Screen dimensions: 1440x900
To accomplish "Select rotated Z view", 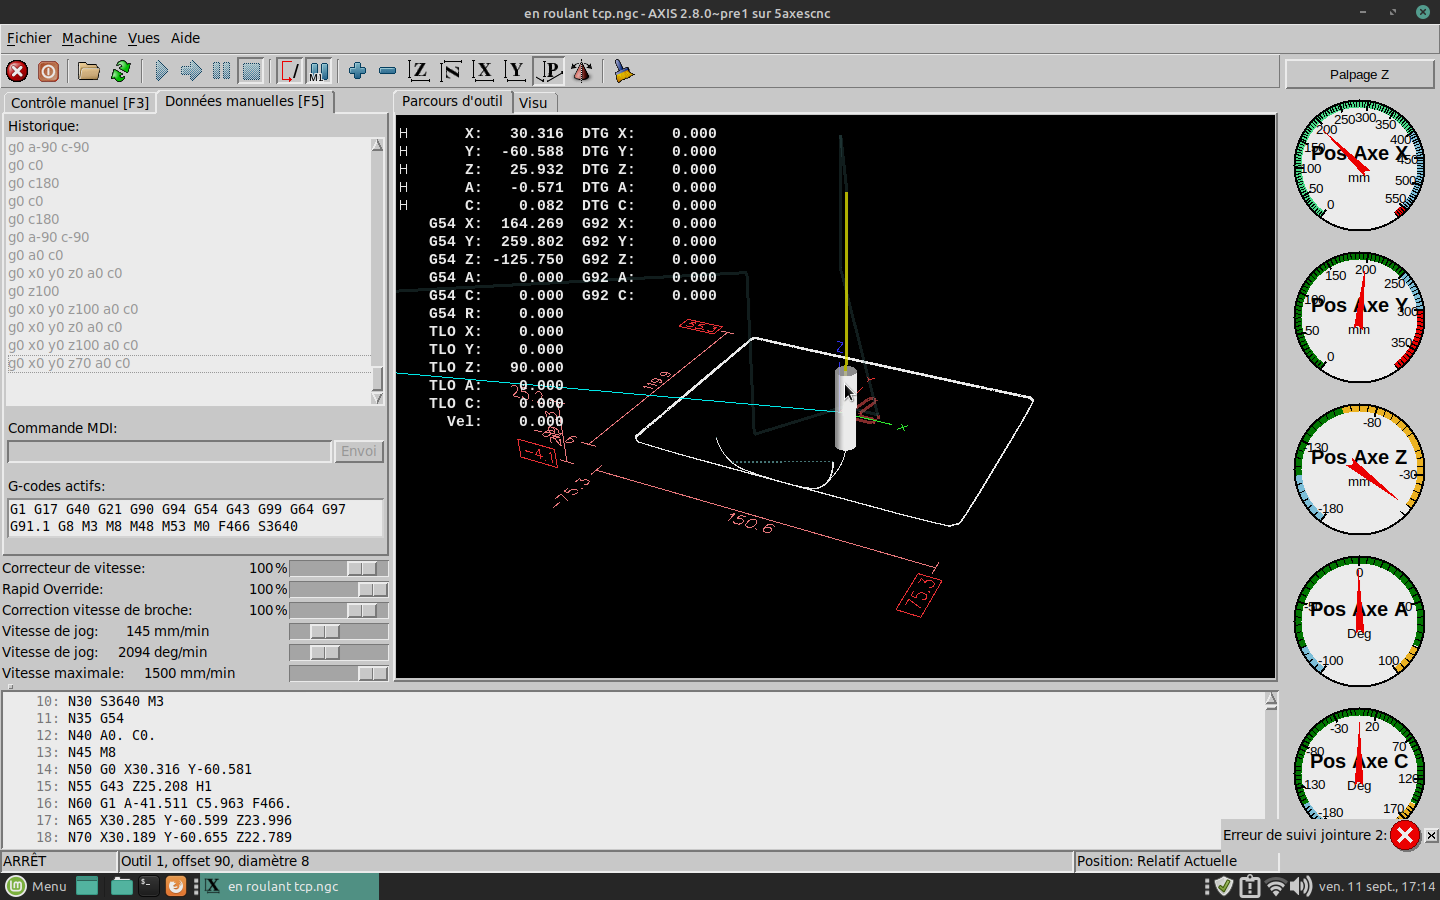I will tap(451, 71).
